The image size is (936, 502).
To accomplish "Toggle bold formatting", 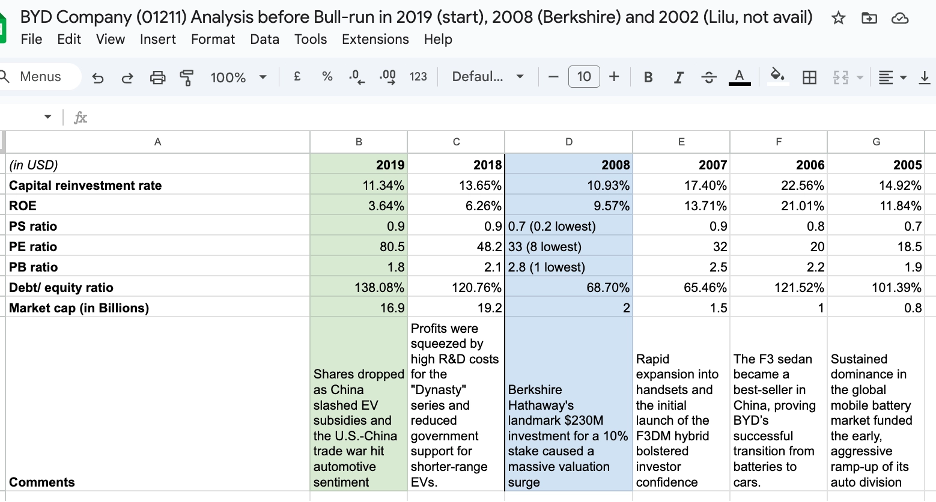I will coord(648,77).
